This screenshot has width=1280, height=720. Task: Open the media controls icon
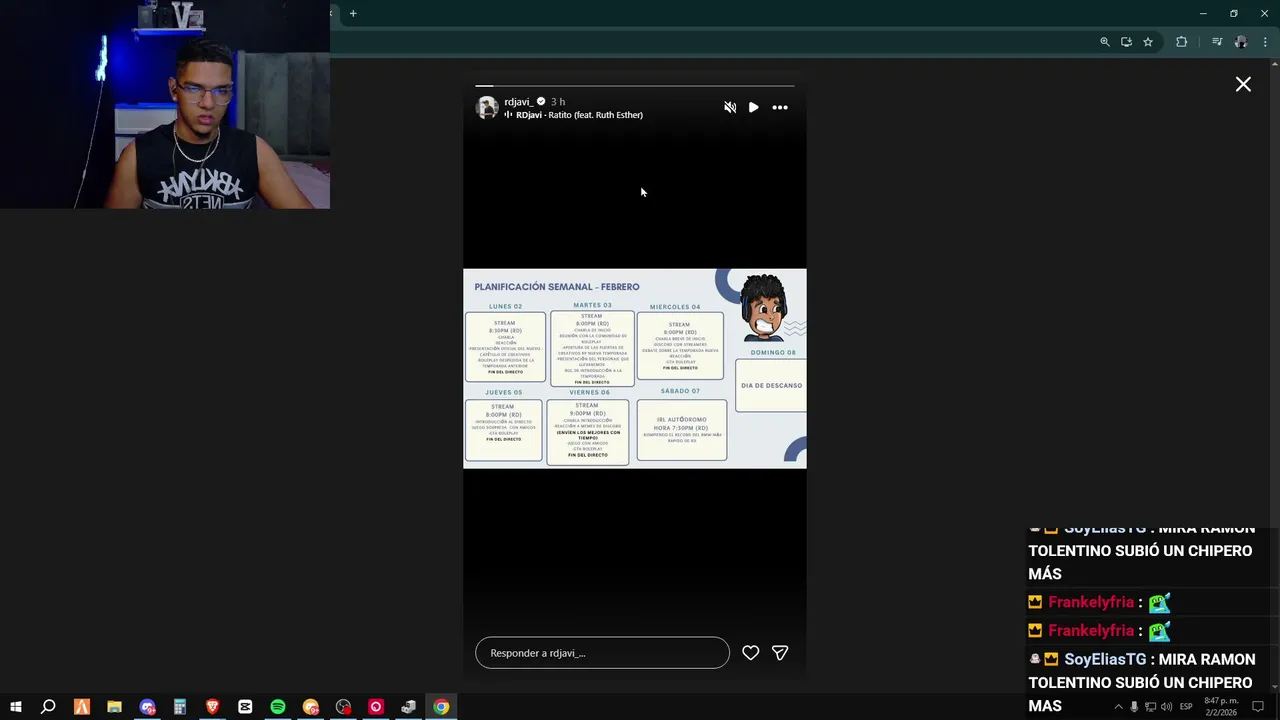[x=1217, y=42]
